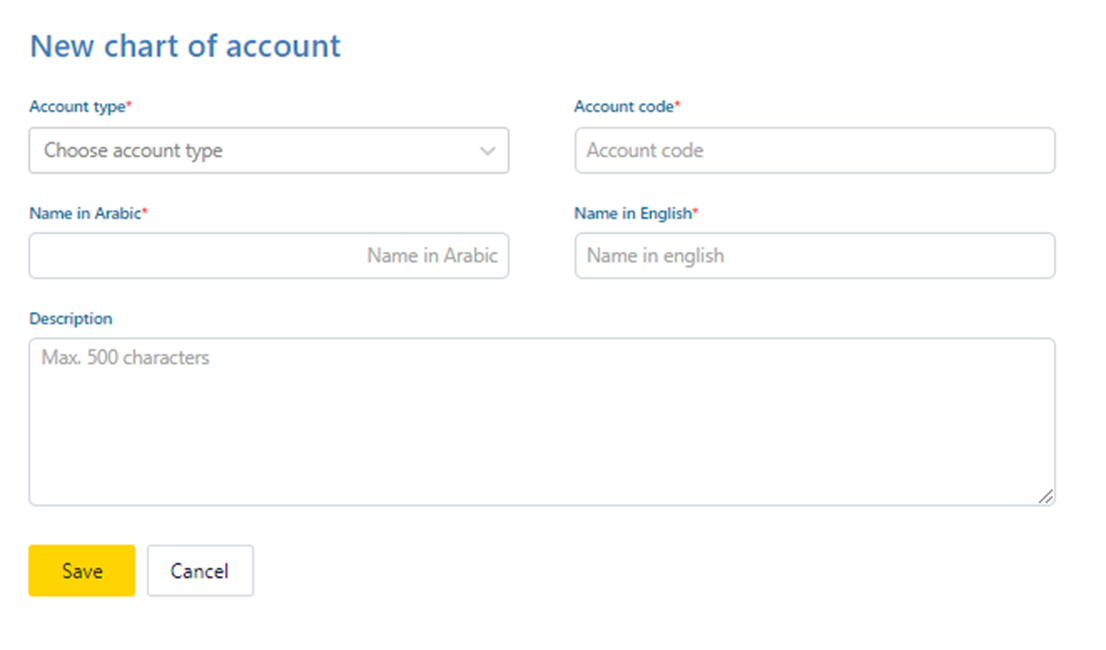Viewport: 1106px width, 650px height.
Task: Focus the Account code input field
Action: pyautogui.click(x=814, y=151)
